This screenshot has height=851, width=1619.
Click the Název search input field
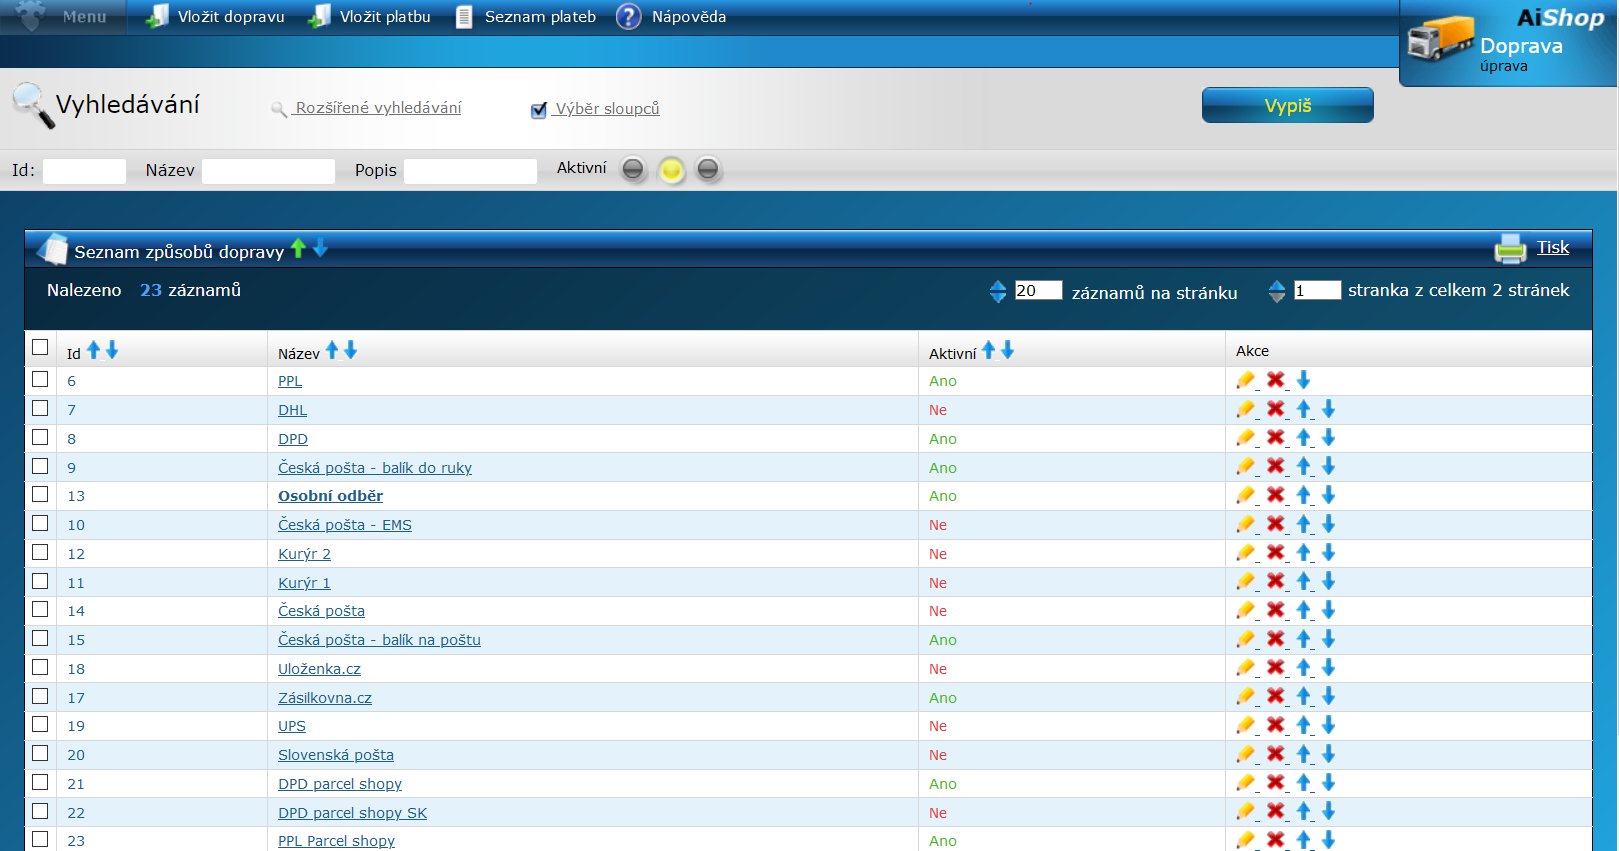pos(268,171)
